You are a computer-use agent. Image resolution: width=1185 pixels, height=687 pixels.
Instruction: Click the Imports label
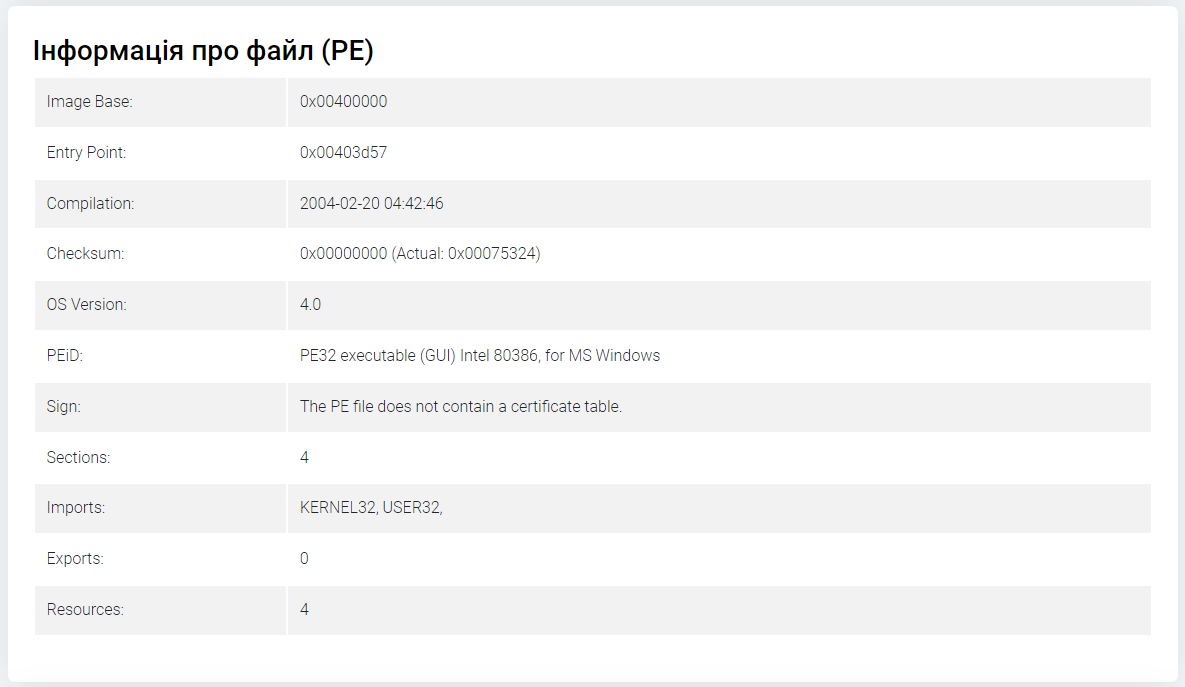coord(76,508)
